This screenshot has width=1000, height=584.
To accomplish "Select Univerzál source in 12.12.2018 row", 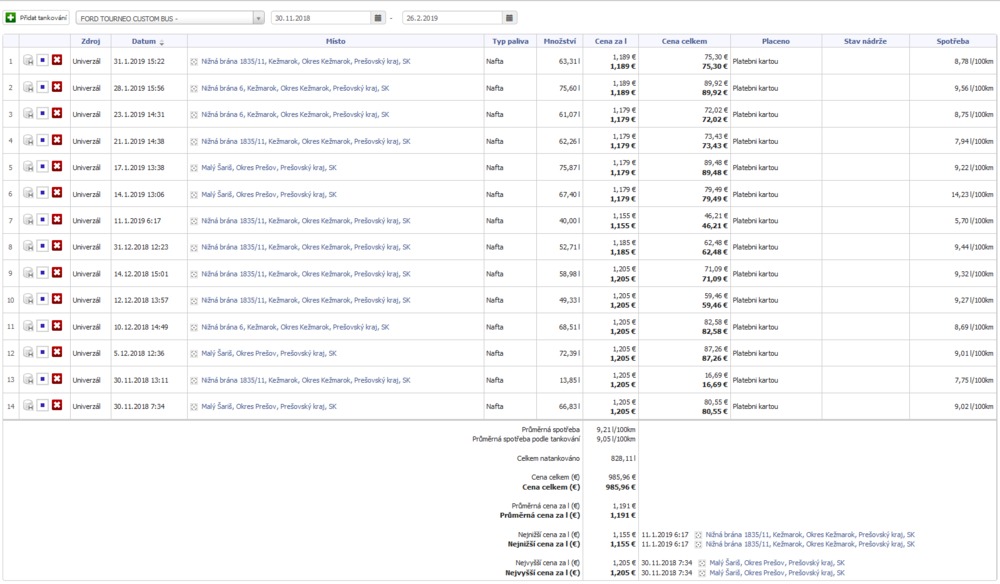I will click(86, 300).
